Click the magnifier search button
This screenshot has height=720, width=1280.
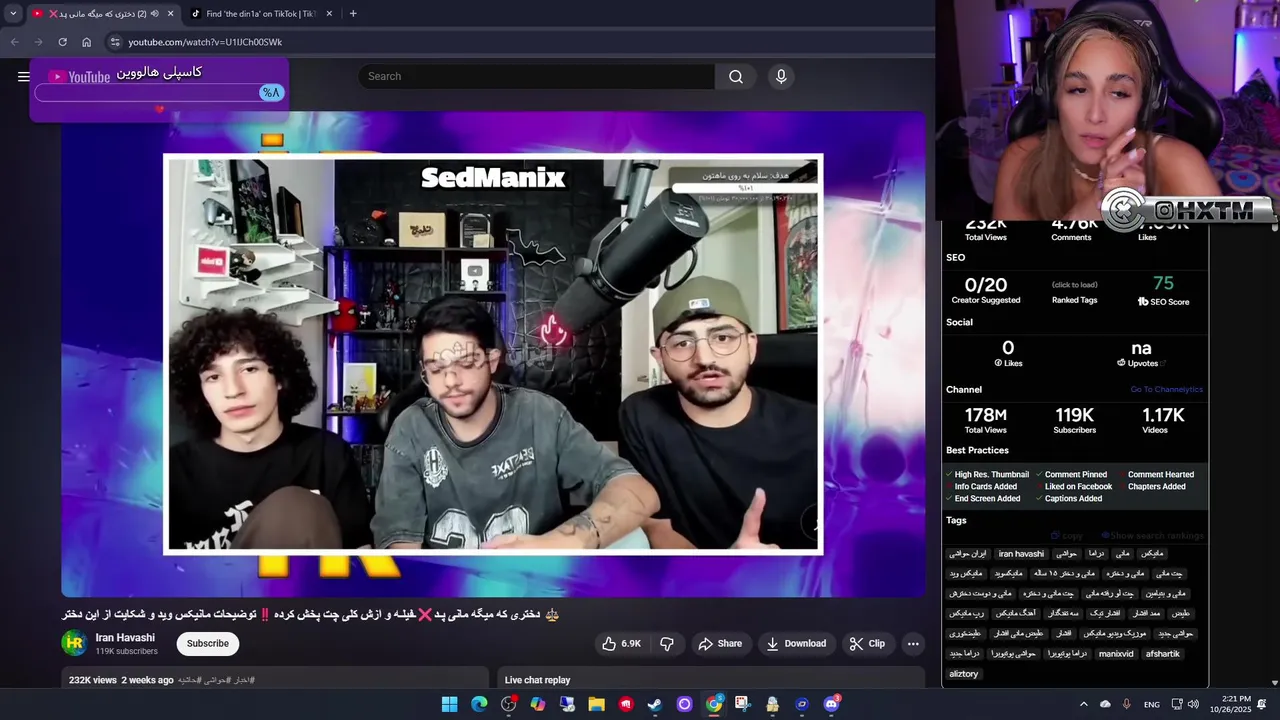[736, 76]
